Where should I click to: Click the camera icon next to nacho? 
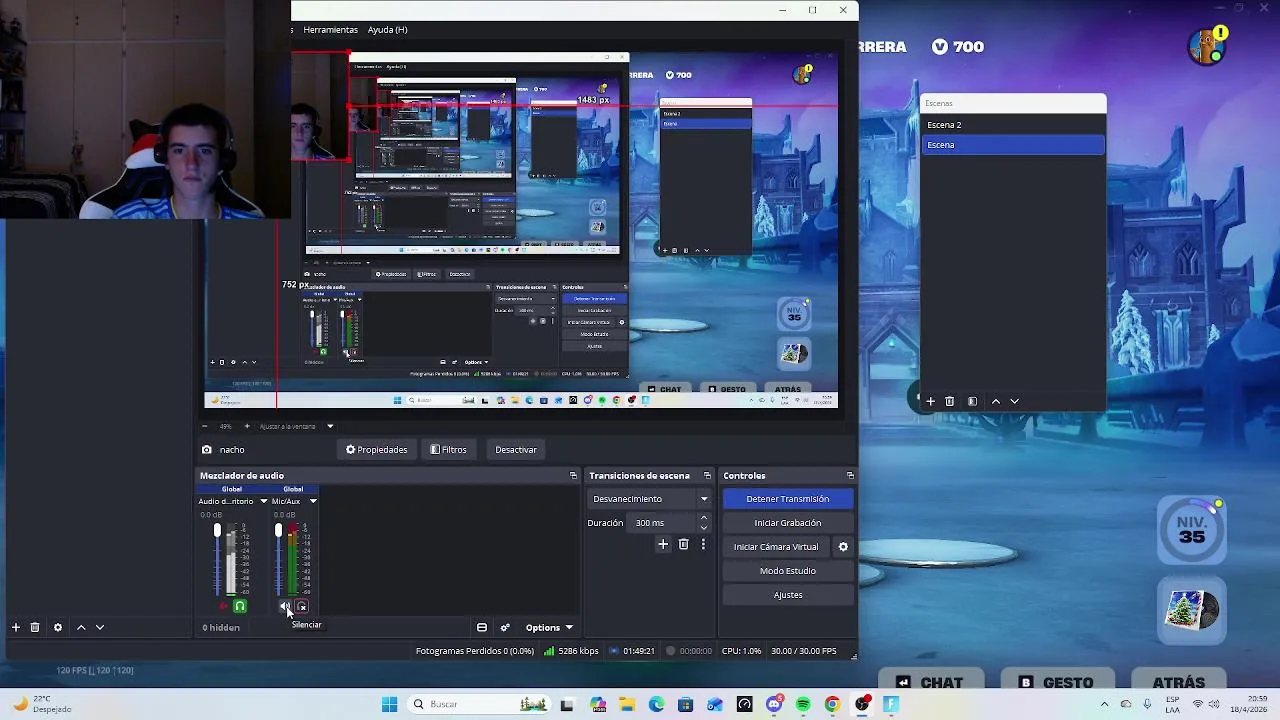(206, 450)
